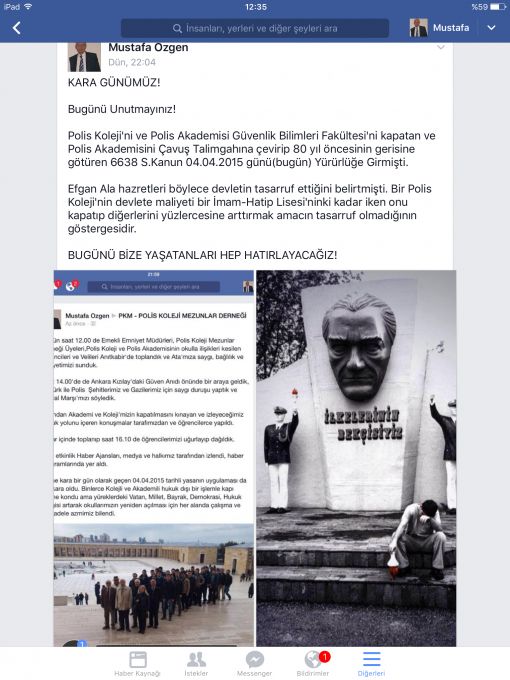Open the Atatürk monument photo

356,458
